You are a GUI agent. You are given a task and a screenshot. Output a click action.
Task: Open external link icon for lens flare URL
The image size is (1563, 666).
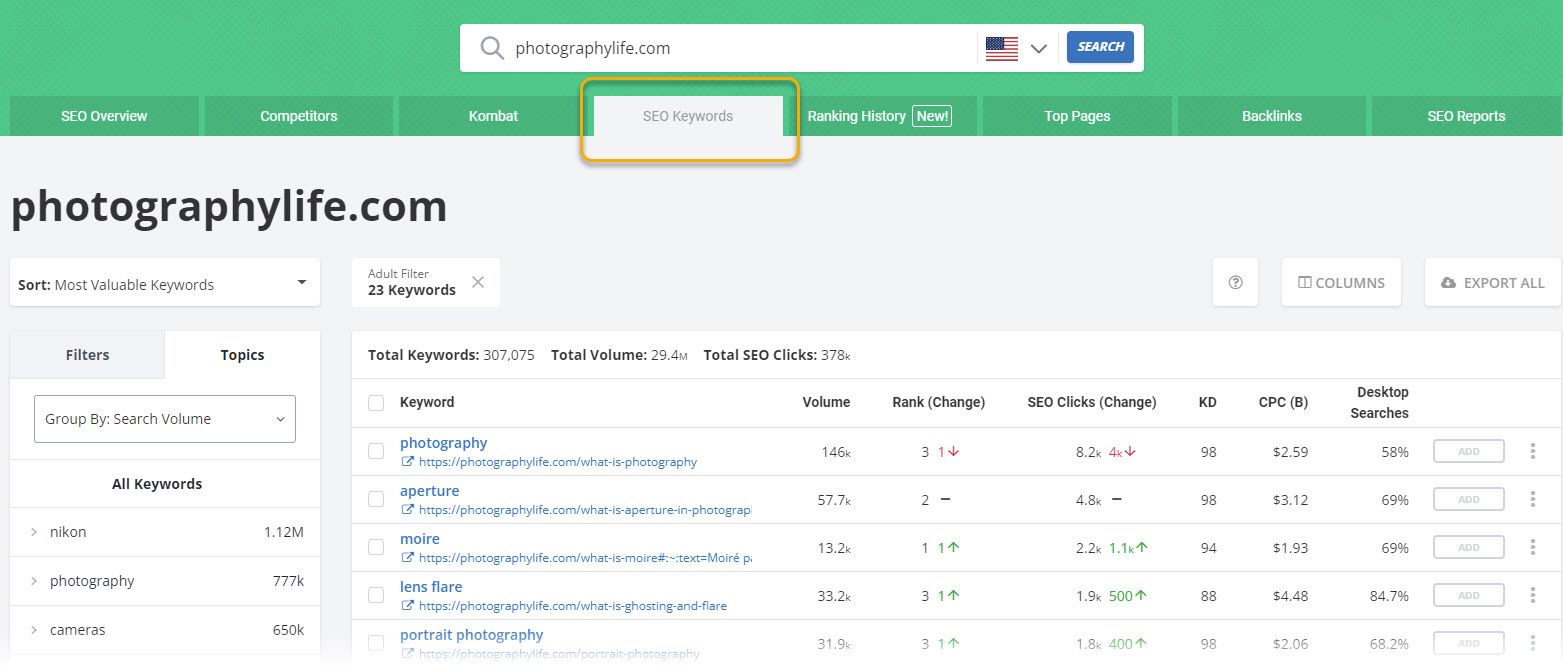click(x=407, y=606)
